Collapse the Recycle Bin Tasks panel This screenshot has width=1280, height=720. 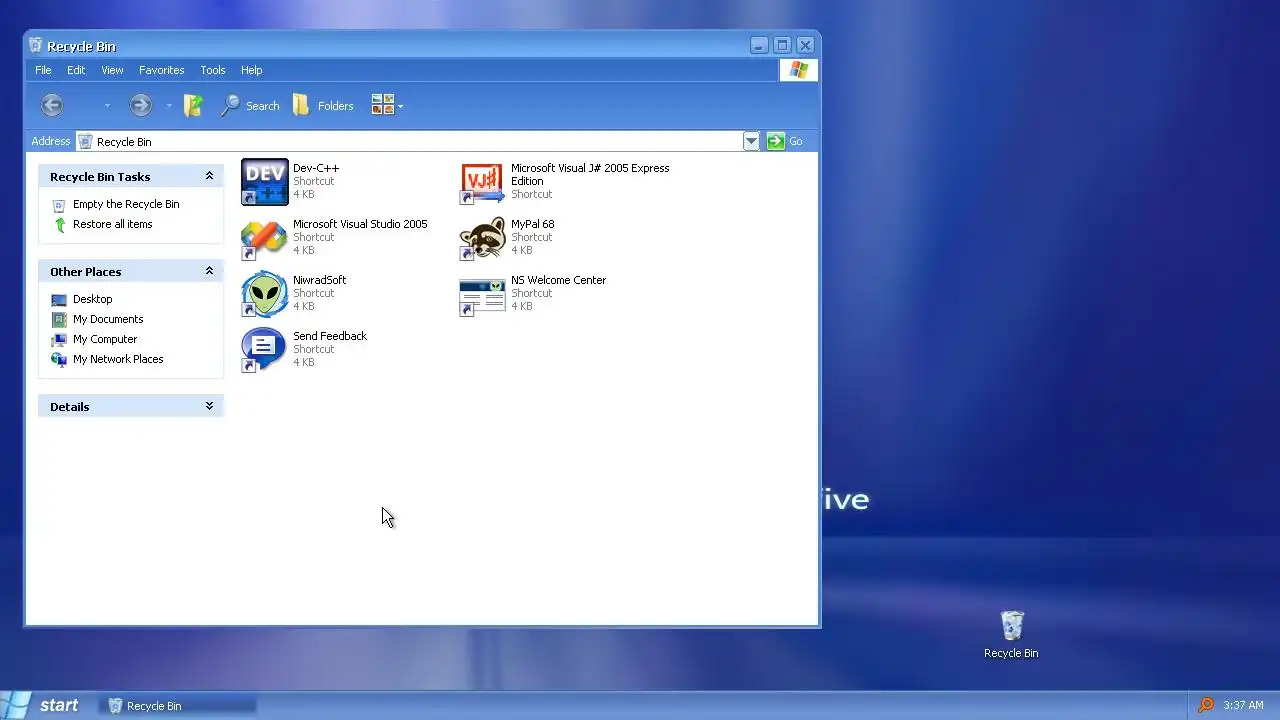[209, 176]
